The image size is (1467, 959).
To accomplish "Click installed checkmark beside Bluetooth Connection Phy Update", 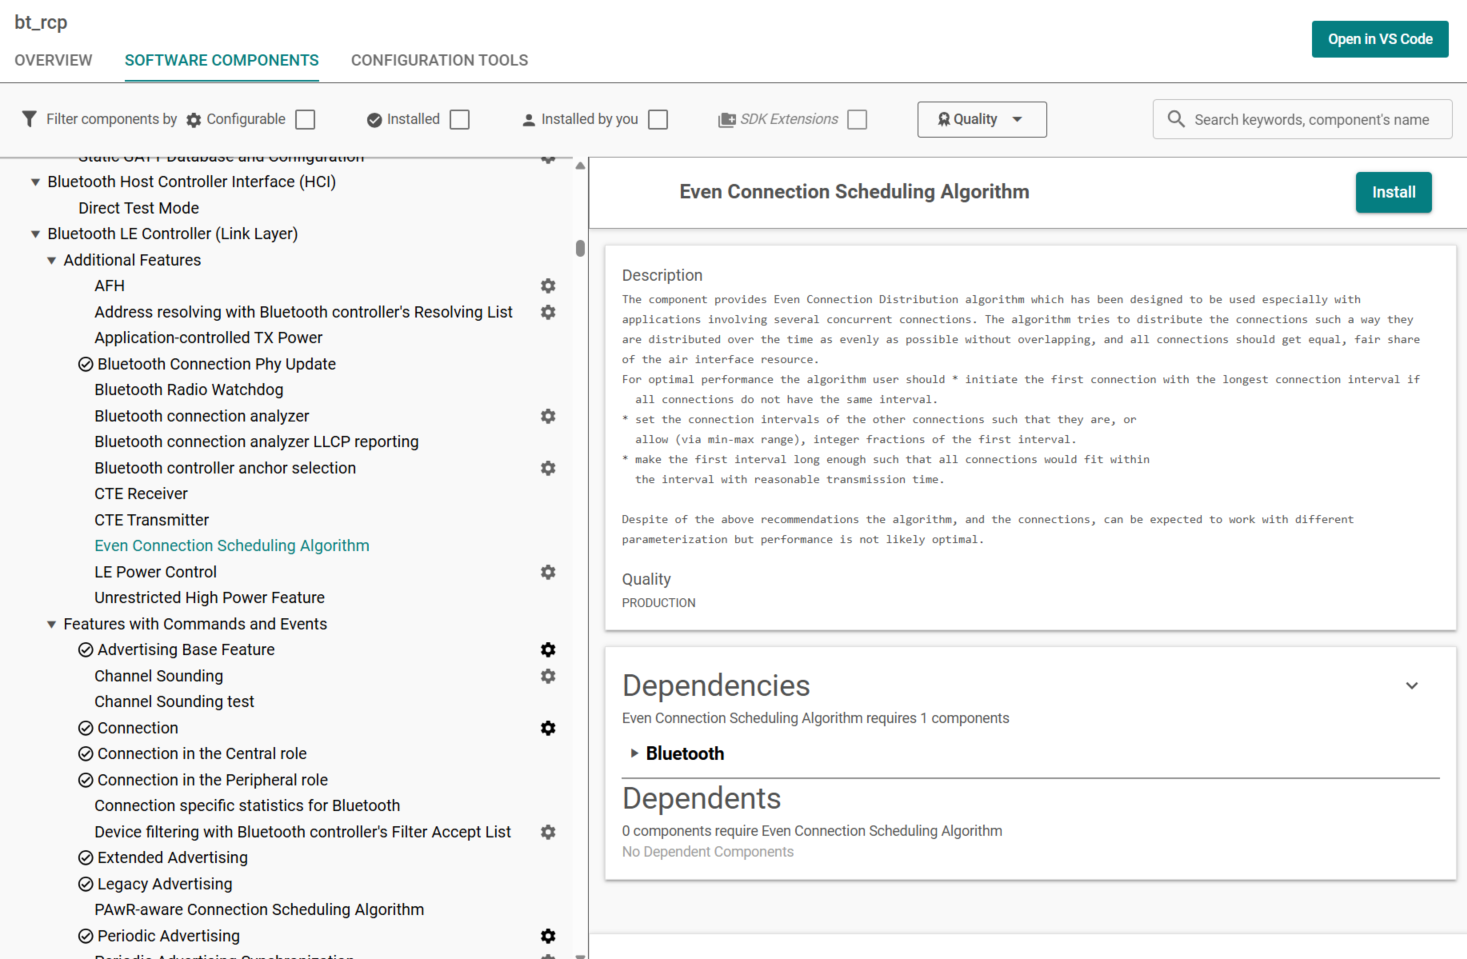I will [86, 364].
